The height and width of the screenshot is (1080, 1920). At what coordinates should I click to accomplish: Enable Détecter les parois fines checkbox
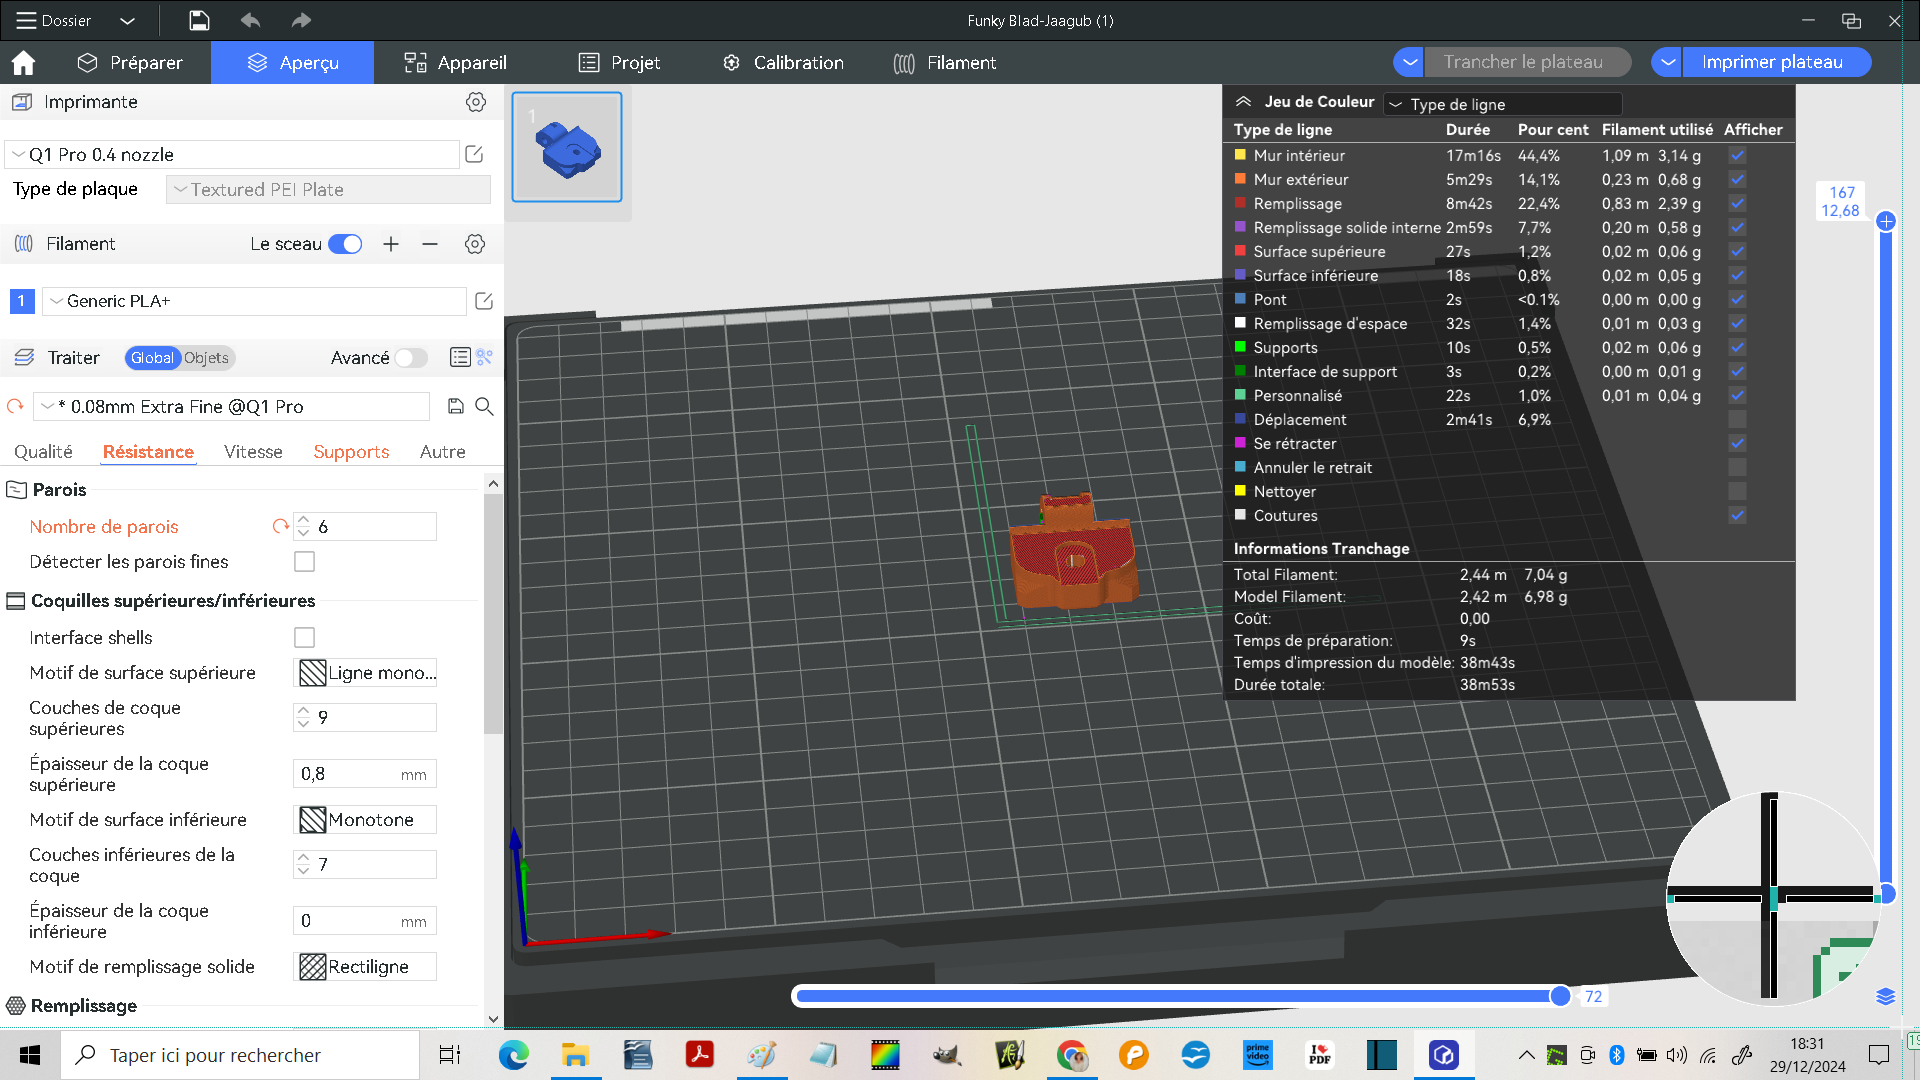[x=304, y=562]
